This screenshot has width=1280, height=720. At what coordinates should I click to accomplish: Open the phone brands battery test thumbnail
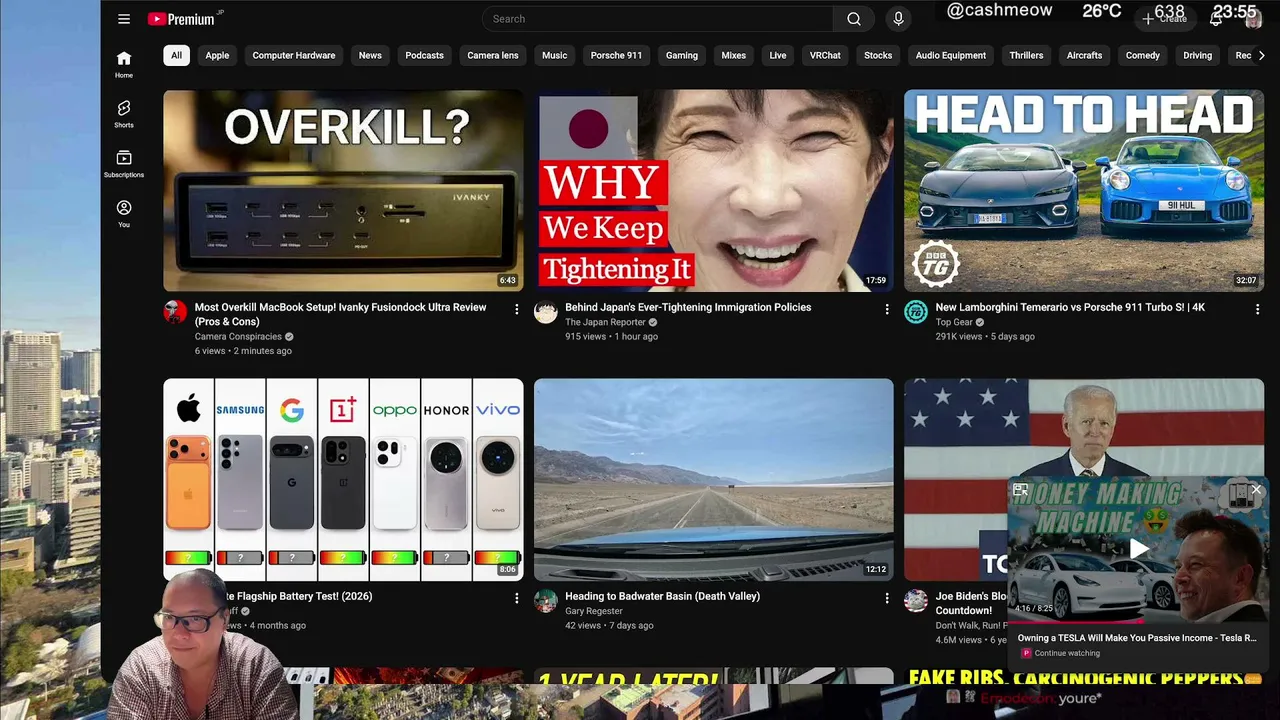[x=343, y=479]
